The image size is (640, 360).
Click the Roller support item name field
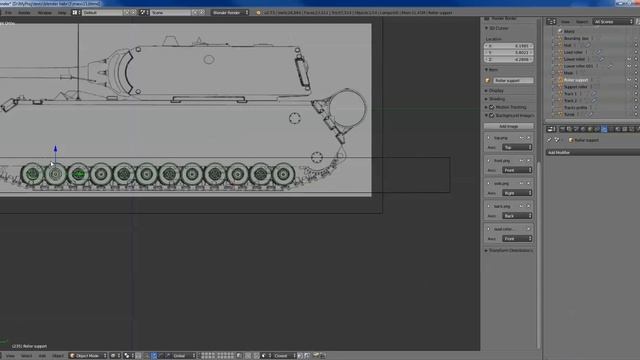[513, 80]
